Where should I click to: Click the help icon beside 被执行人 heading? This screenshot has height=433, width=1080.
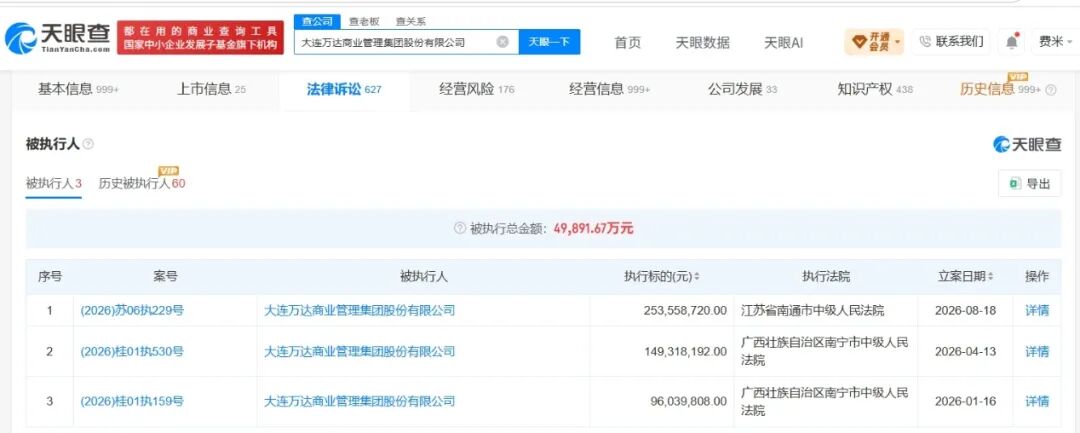(88, 144)
